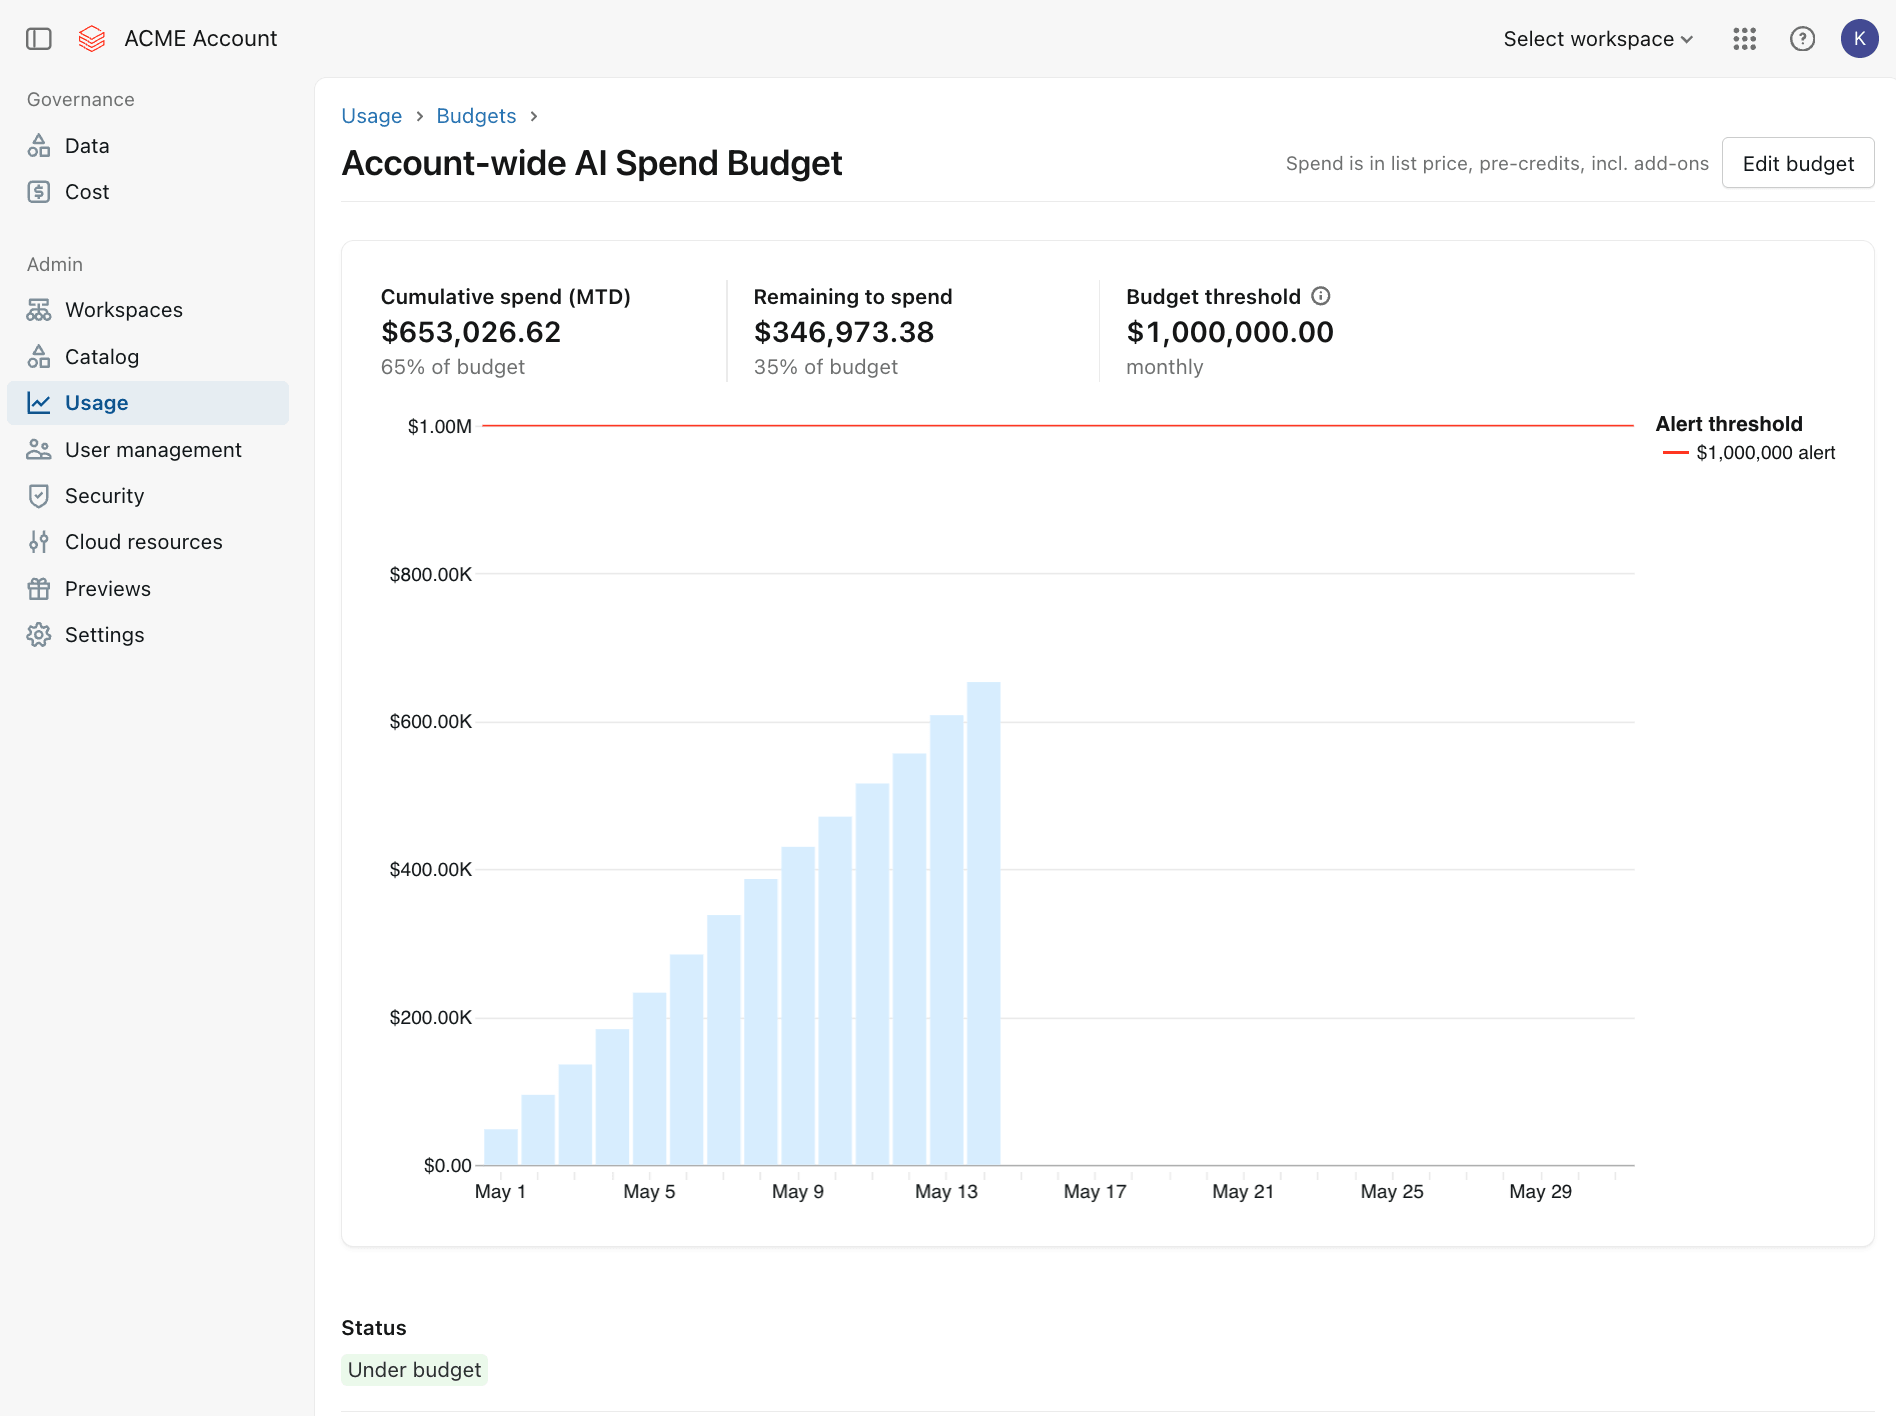Viewport: 1896px width, 1416px height.
Task: Click the Budget threshold info icon
Action: pyautogui.click(x=1321, y=296)
